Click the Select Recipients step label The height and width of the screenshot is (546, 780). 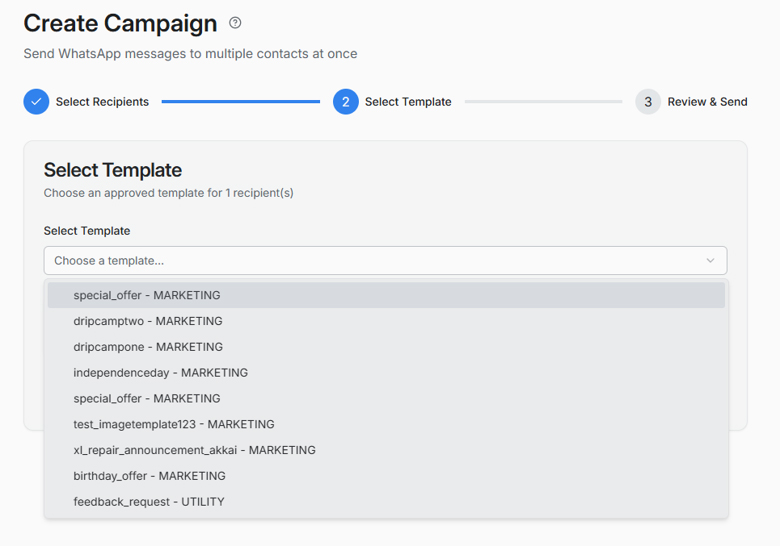(x=102, y=102)
